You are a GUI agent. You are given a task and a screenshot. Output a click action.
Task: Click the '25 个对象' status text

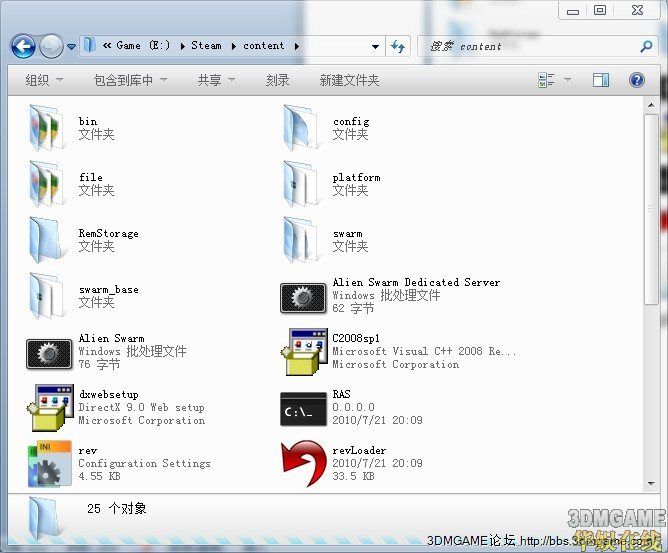[117, 508]
